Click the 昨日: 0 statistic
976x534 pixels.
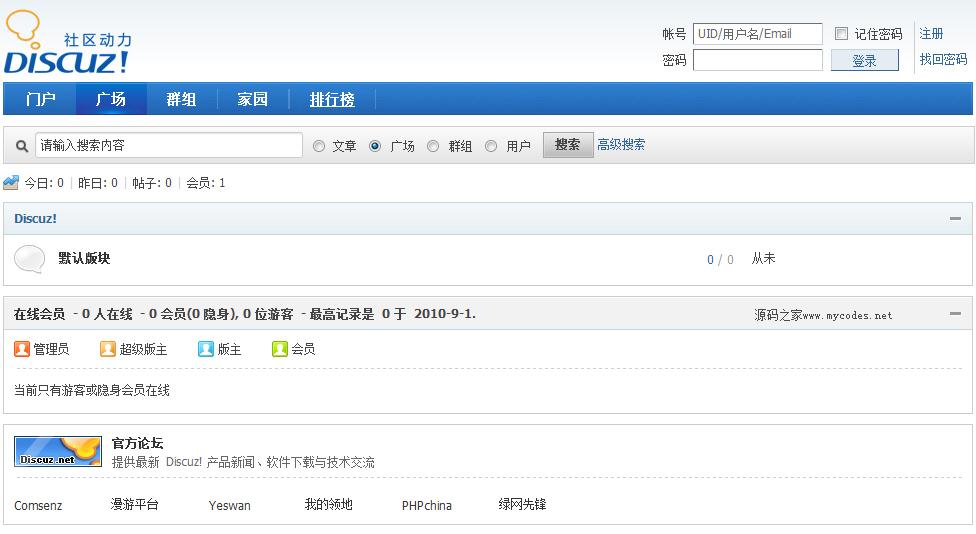pos(98,183)
